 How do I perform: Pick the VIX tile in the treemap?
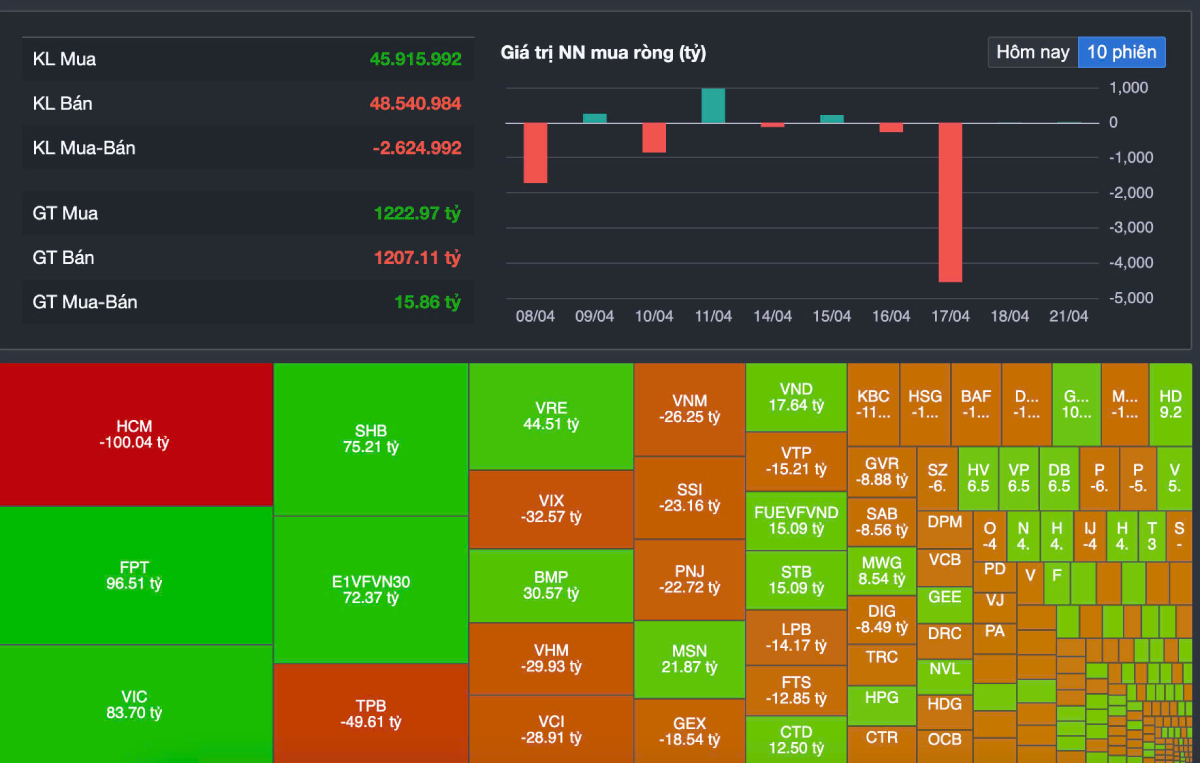tap(551, 509)
